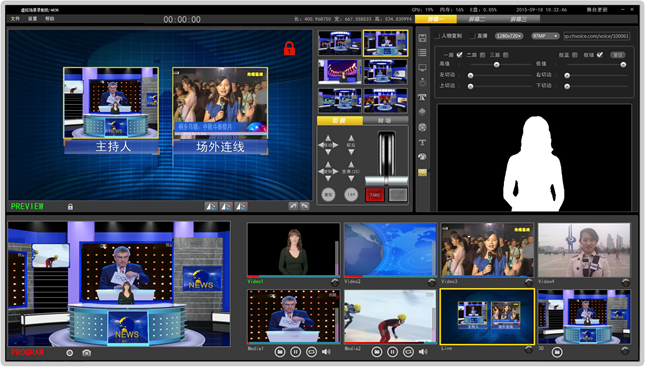Adjust the 高值 slider handle

click(x=497, y=65)
